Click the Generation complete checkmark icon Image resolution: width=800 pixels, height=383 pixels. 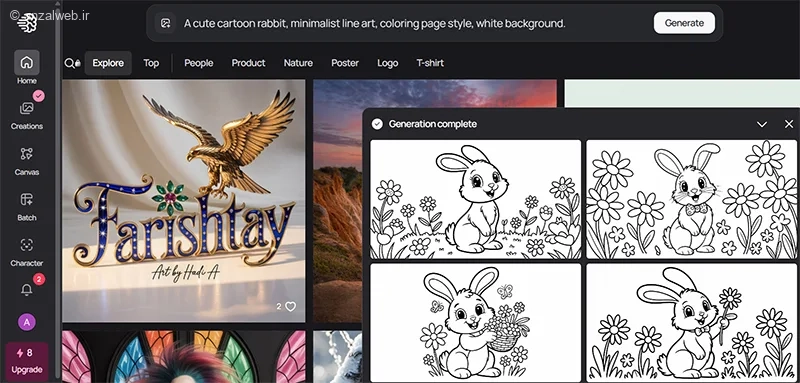tap(377, 124)
